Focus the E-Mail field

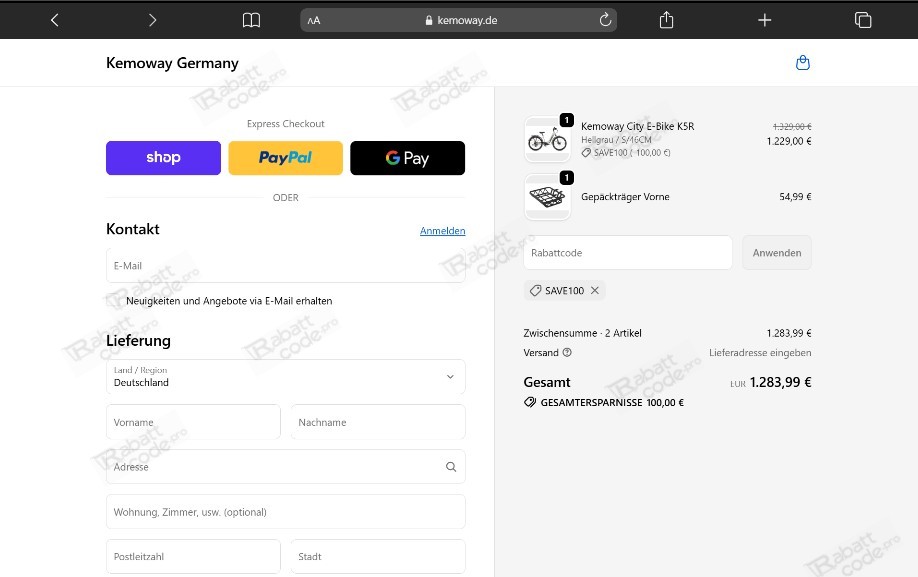[x=286, y=266]
